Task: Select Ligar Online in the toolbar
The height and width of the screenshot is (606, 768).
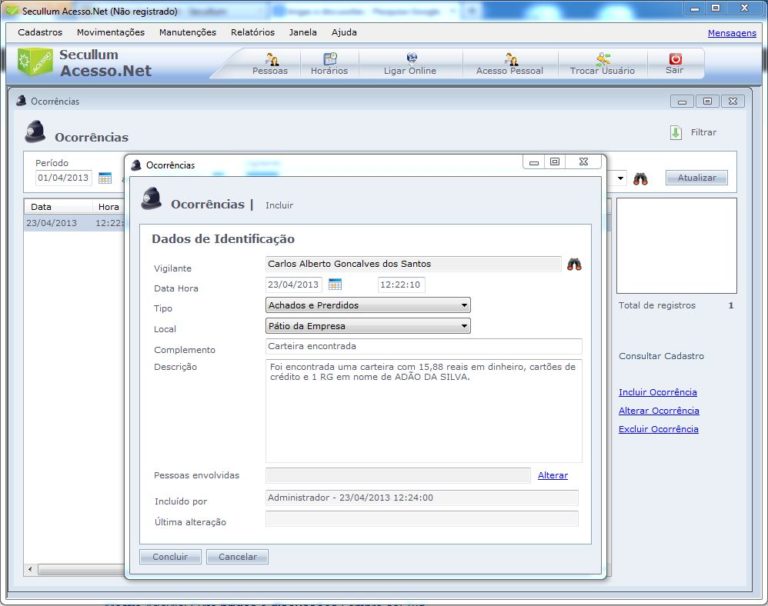Action: 410,64
